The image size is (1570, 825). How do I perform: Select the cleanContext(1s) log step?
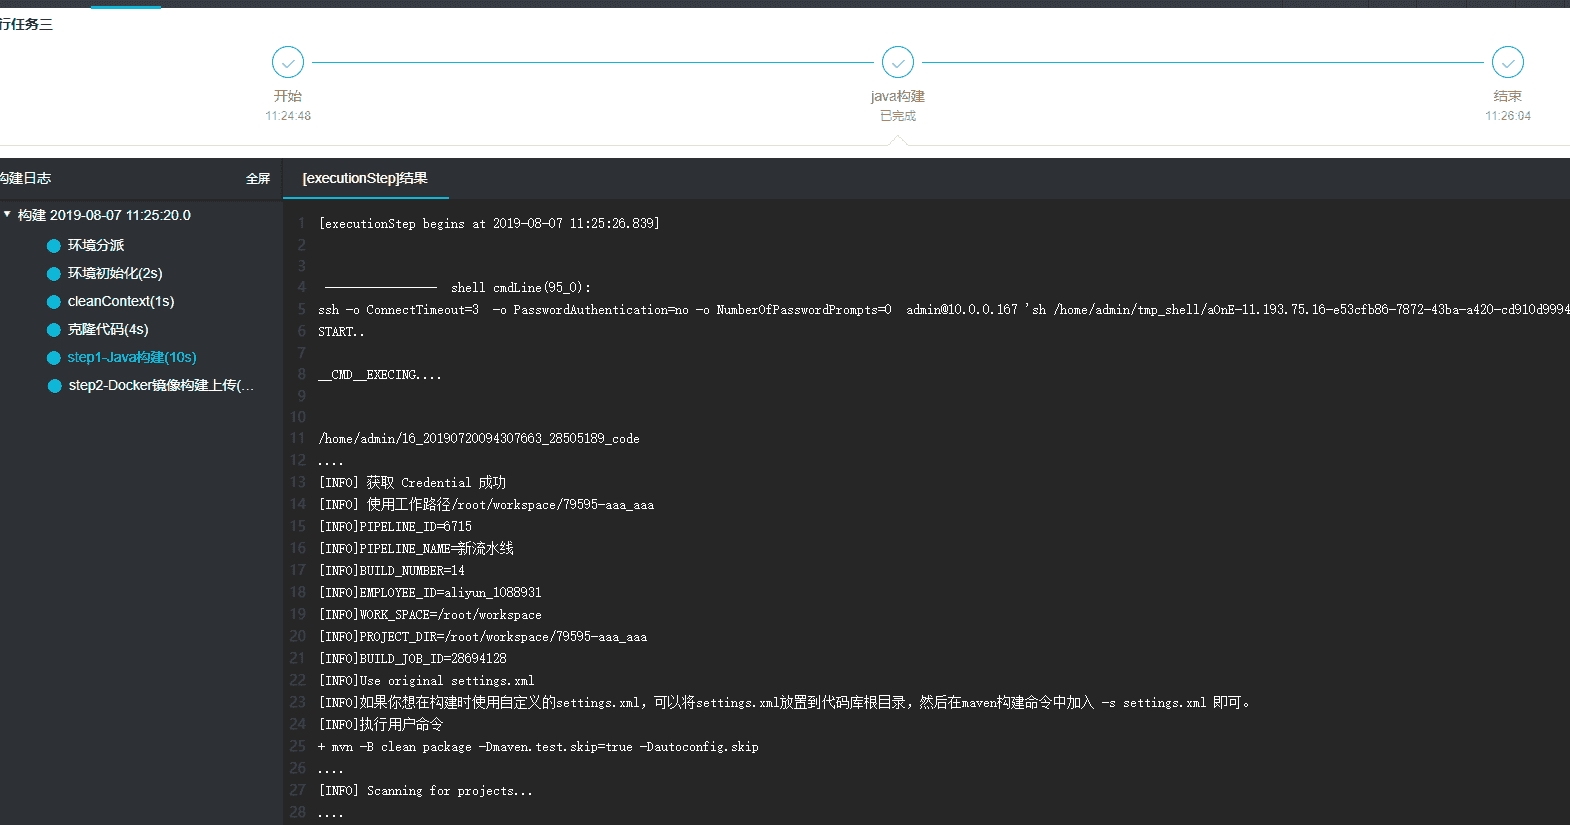pos(121,301)
